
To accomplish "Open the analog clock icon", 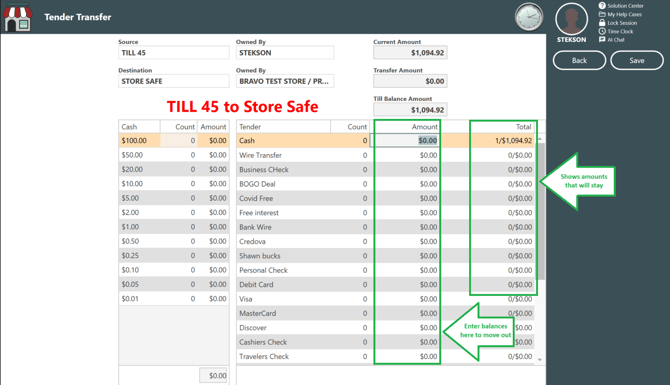I will click(529, 17).
